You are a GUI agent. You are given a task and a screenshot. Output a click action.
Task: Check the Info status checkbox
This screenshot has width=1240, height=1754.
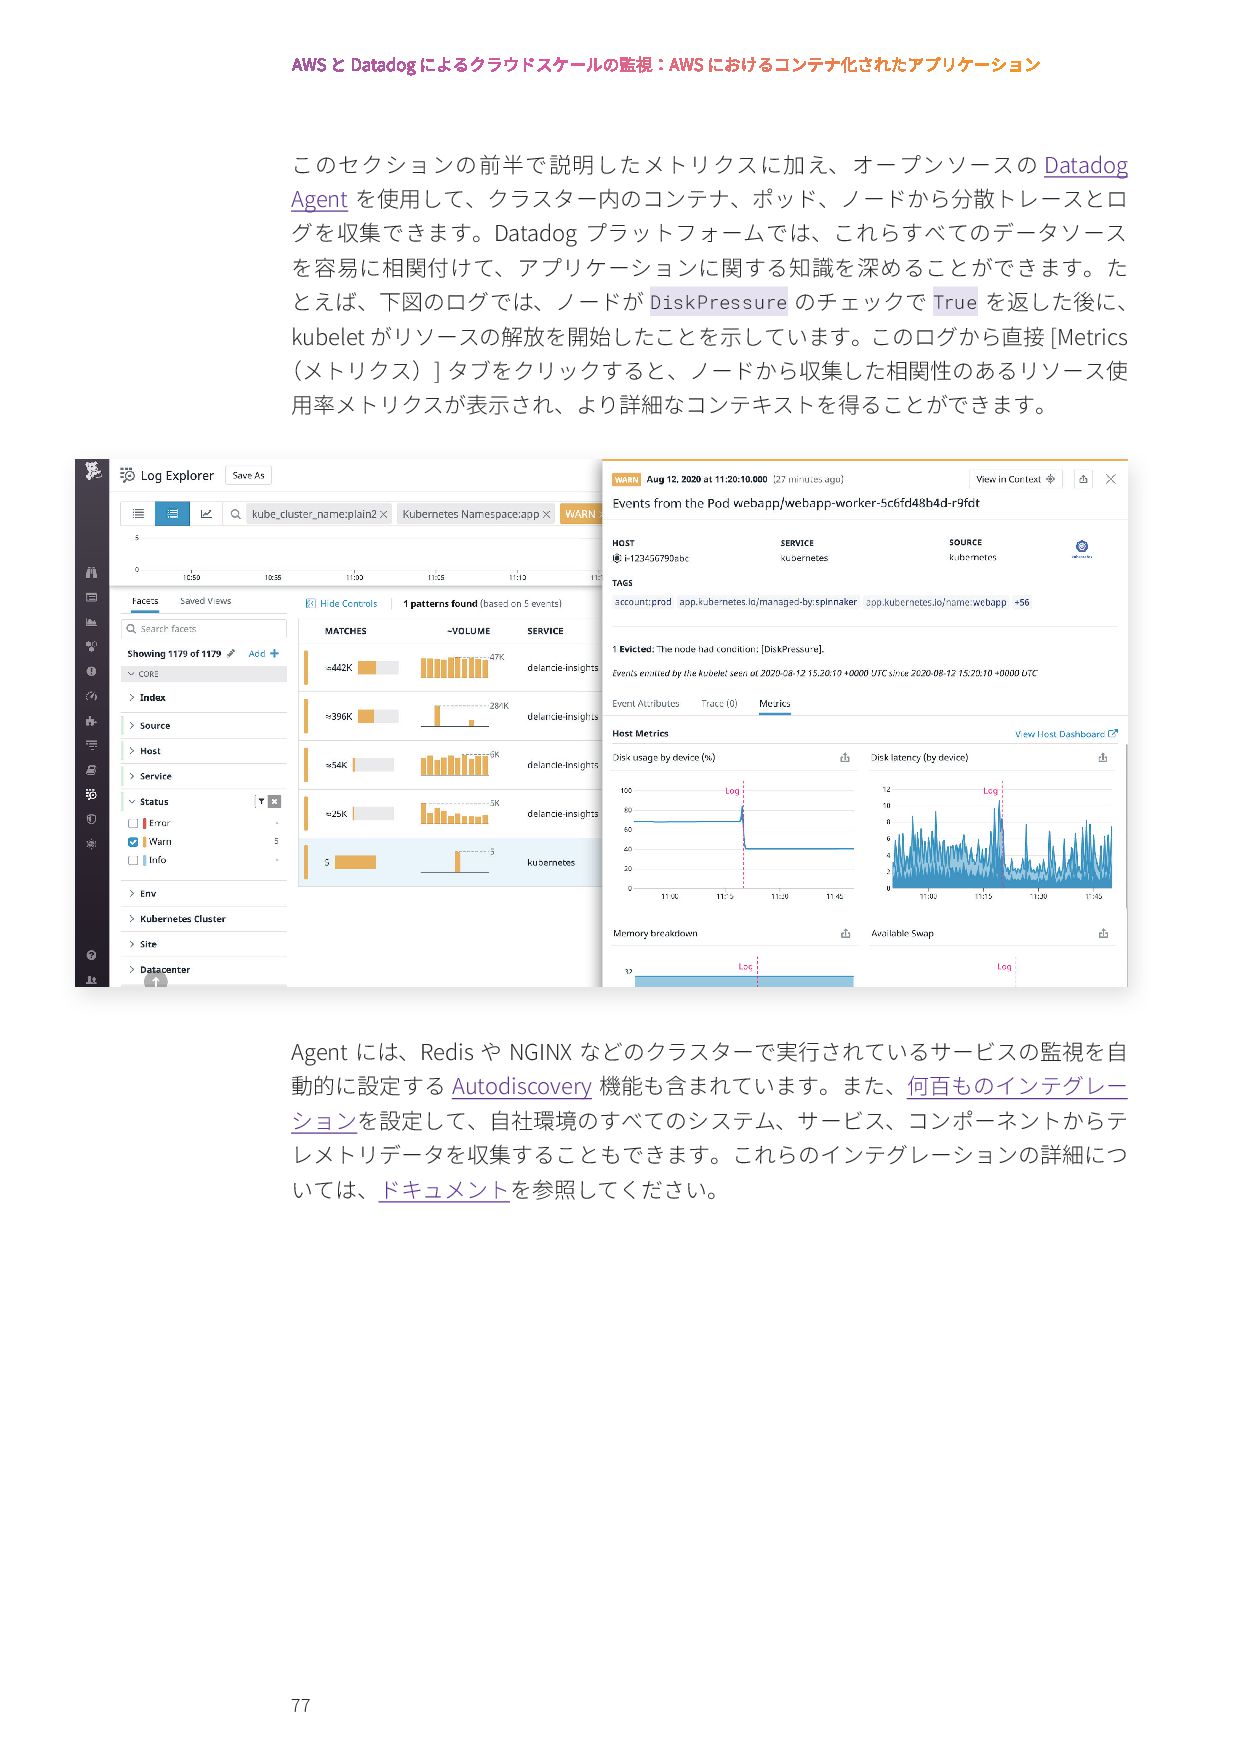pos(133,860)
